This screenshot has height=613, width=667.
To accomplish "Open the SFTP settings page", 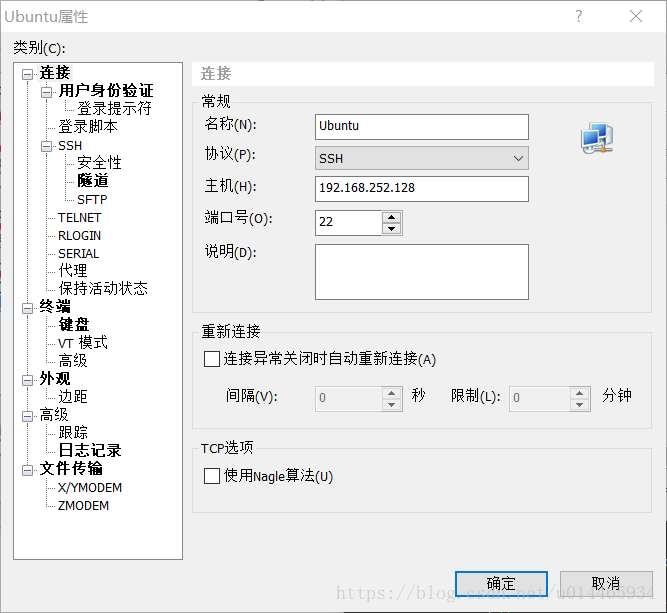I will click(92, 200).
